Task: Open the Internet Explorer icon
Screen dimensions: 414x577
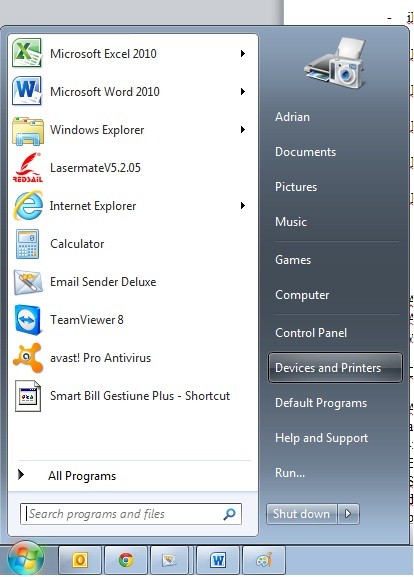Action: [x=28, y=205]
